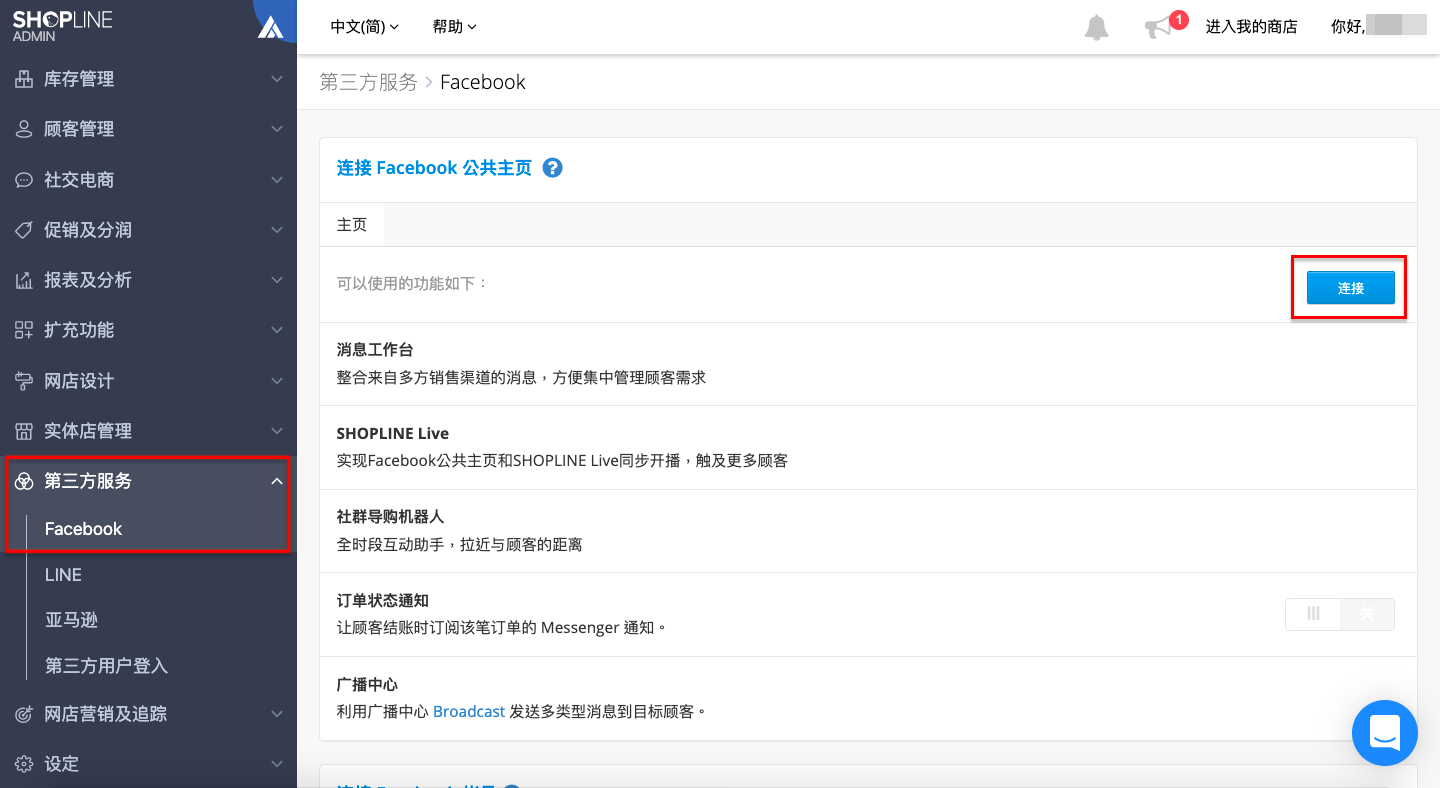
Task: Expand the 网店营销及追踪 menu chevron
Action: click(277, 714)
